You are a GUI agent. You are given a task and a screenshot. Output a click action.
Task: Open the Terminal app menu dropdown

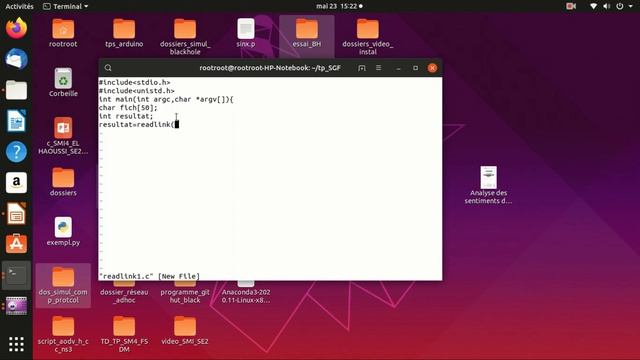[x=65, y=6]
